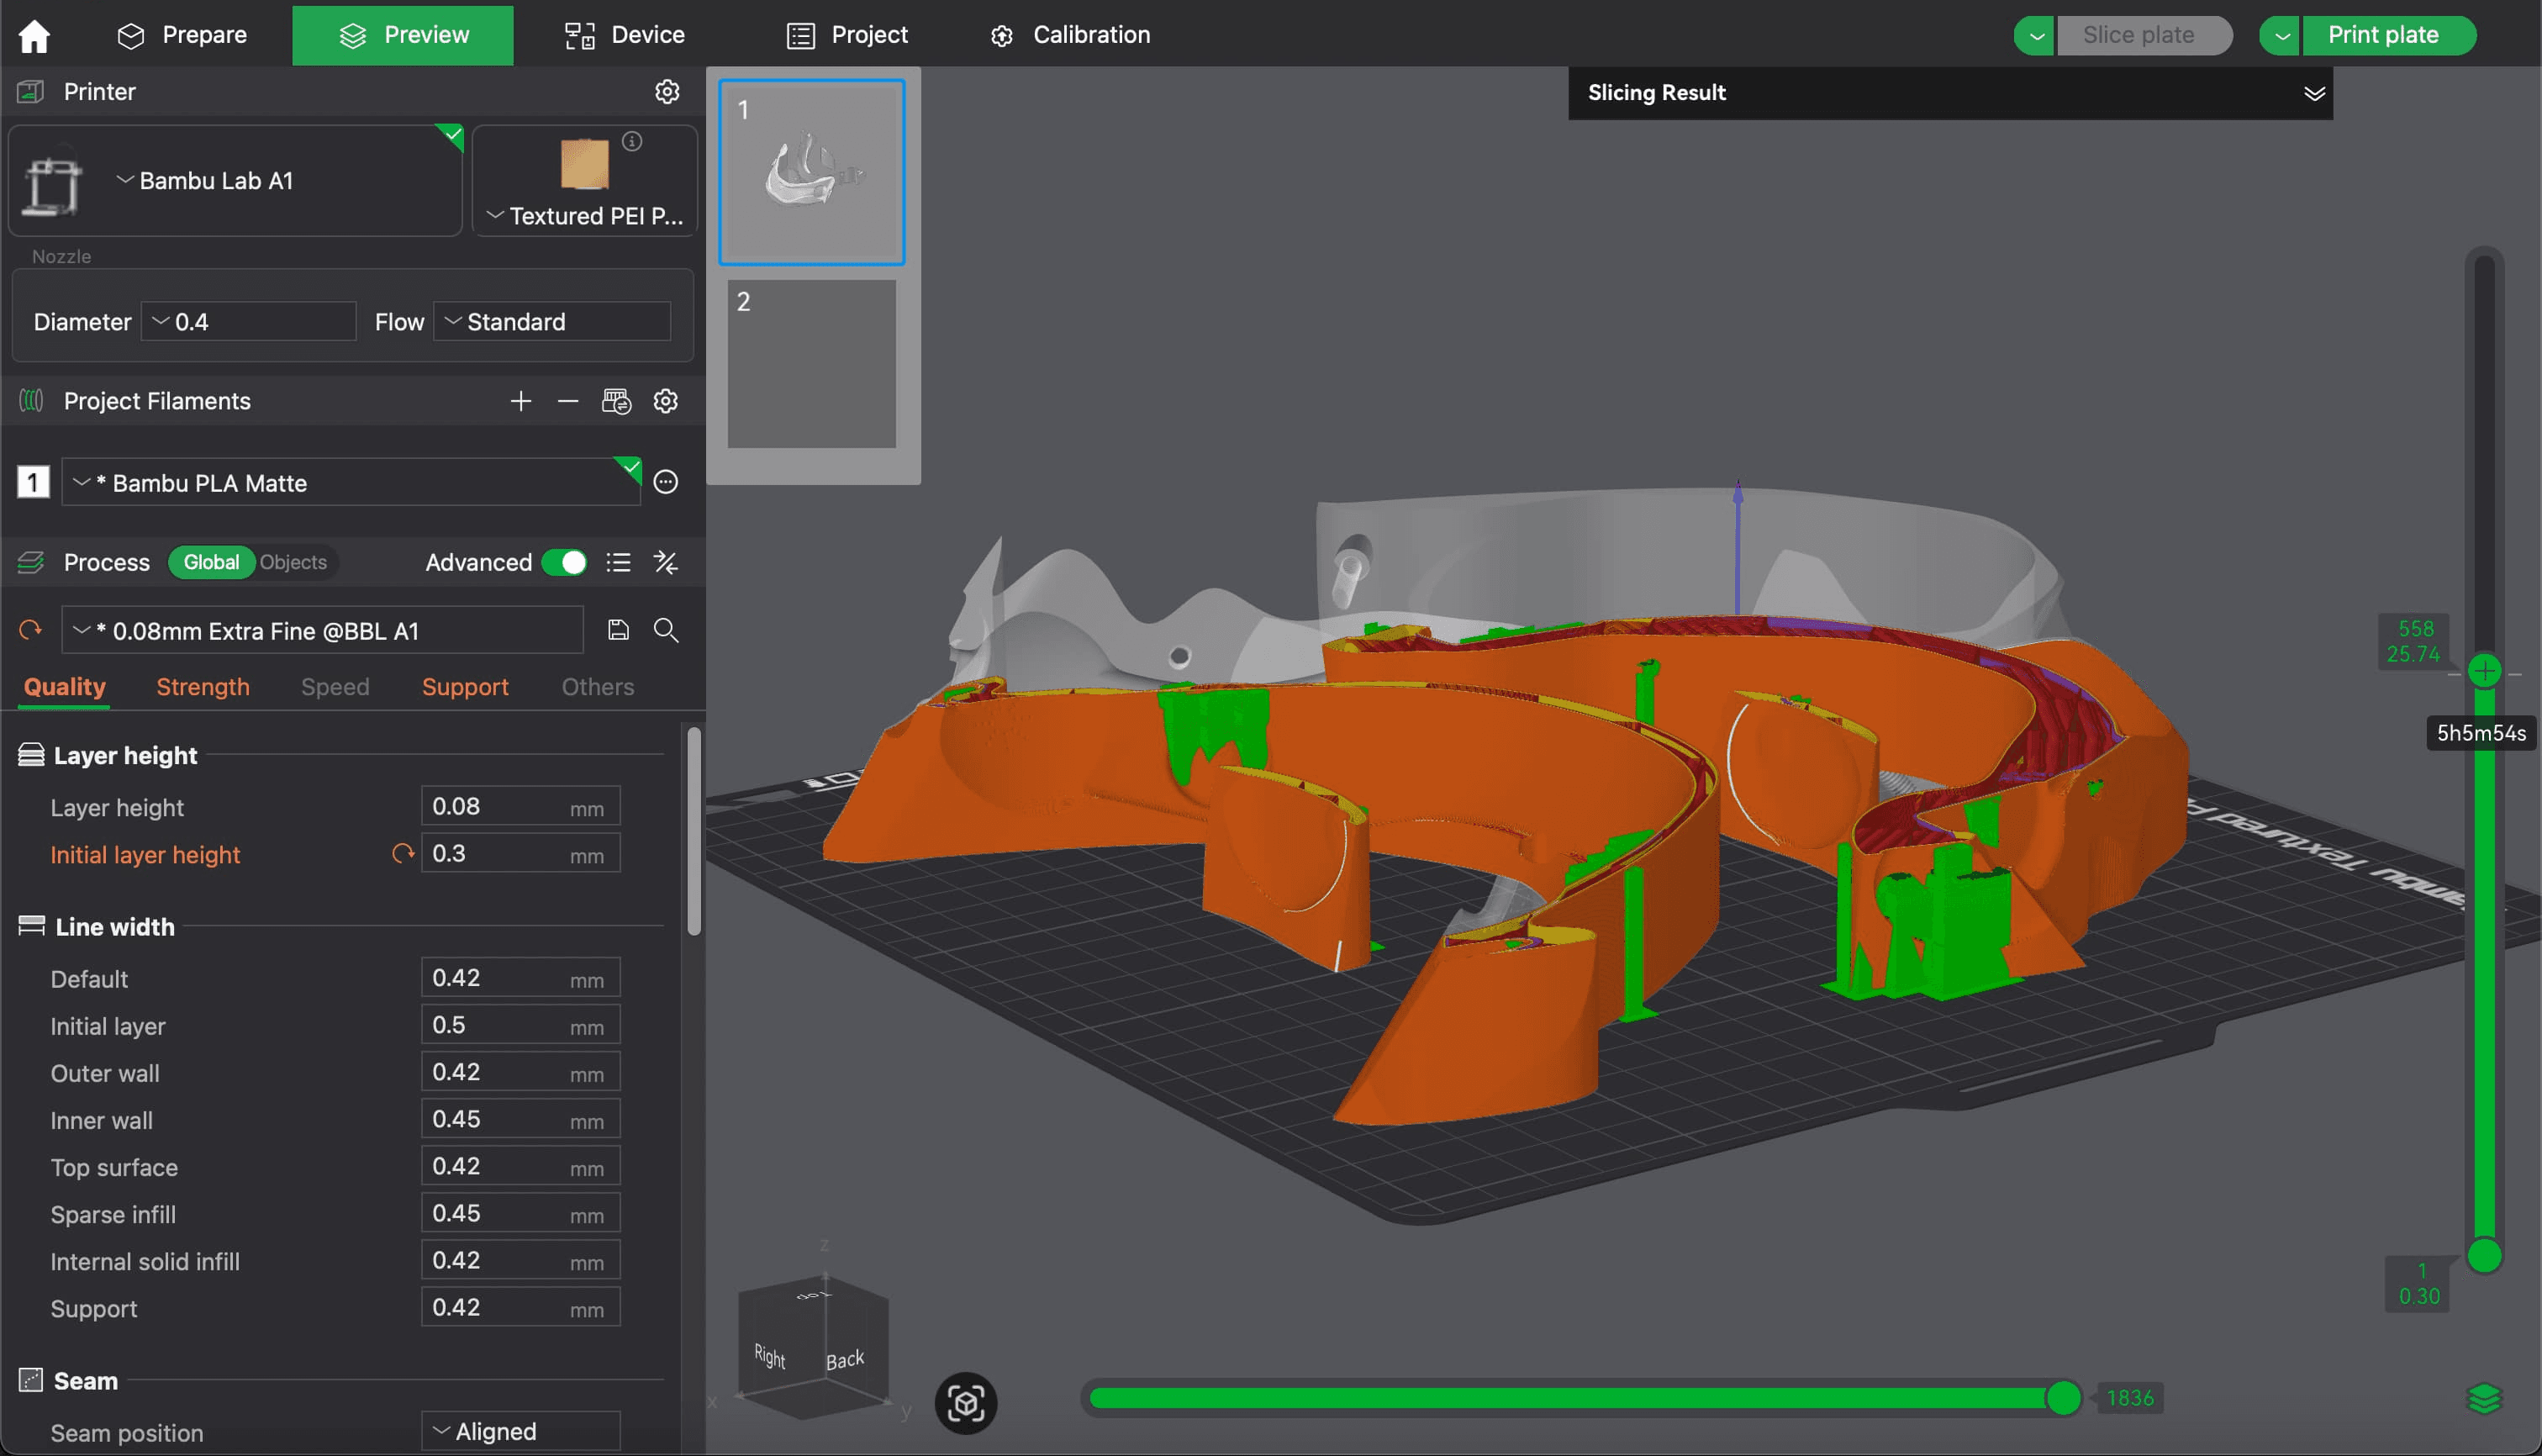The height and width of the screenshot is (1456, 2542).
Task: Open the layers view icon at bottom right
Action: (2484, 1398)
